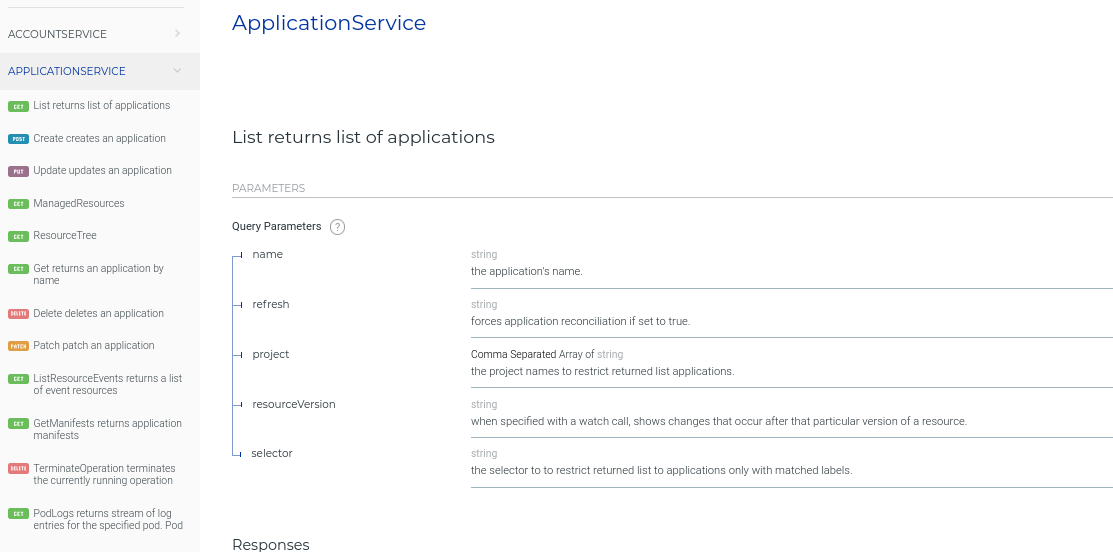This screenshot has width=1113, height=552.
Task: Click GET badge beside List returns list
Action: [x=18, y=106]
